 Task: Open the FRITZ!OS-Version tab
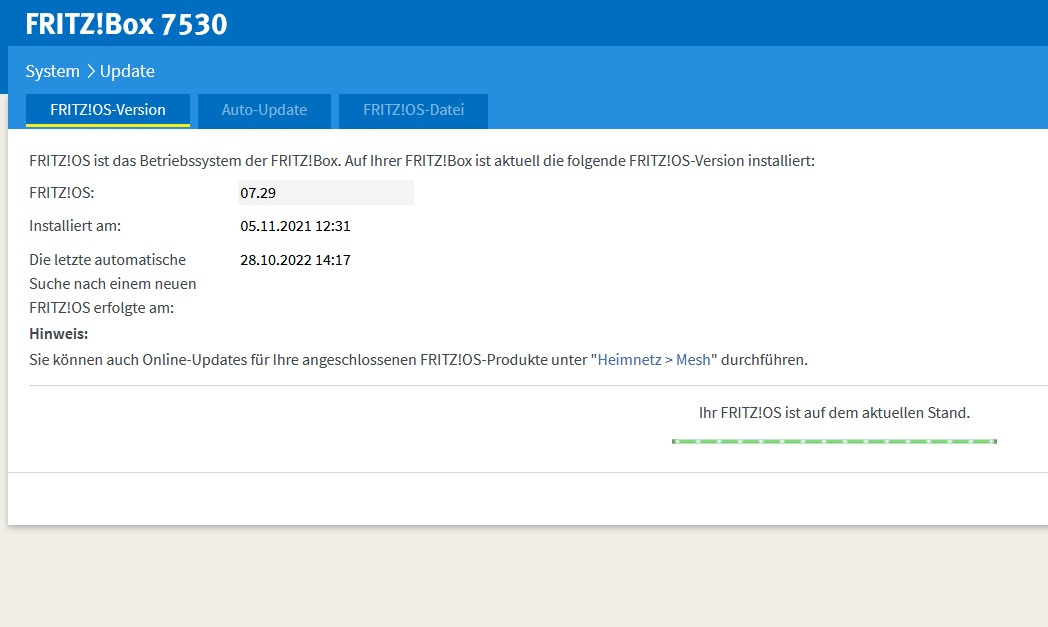tap(108, 110)
